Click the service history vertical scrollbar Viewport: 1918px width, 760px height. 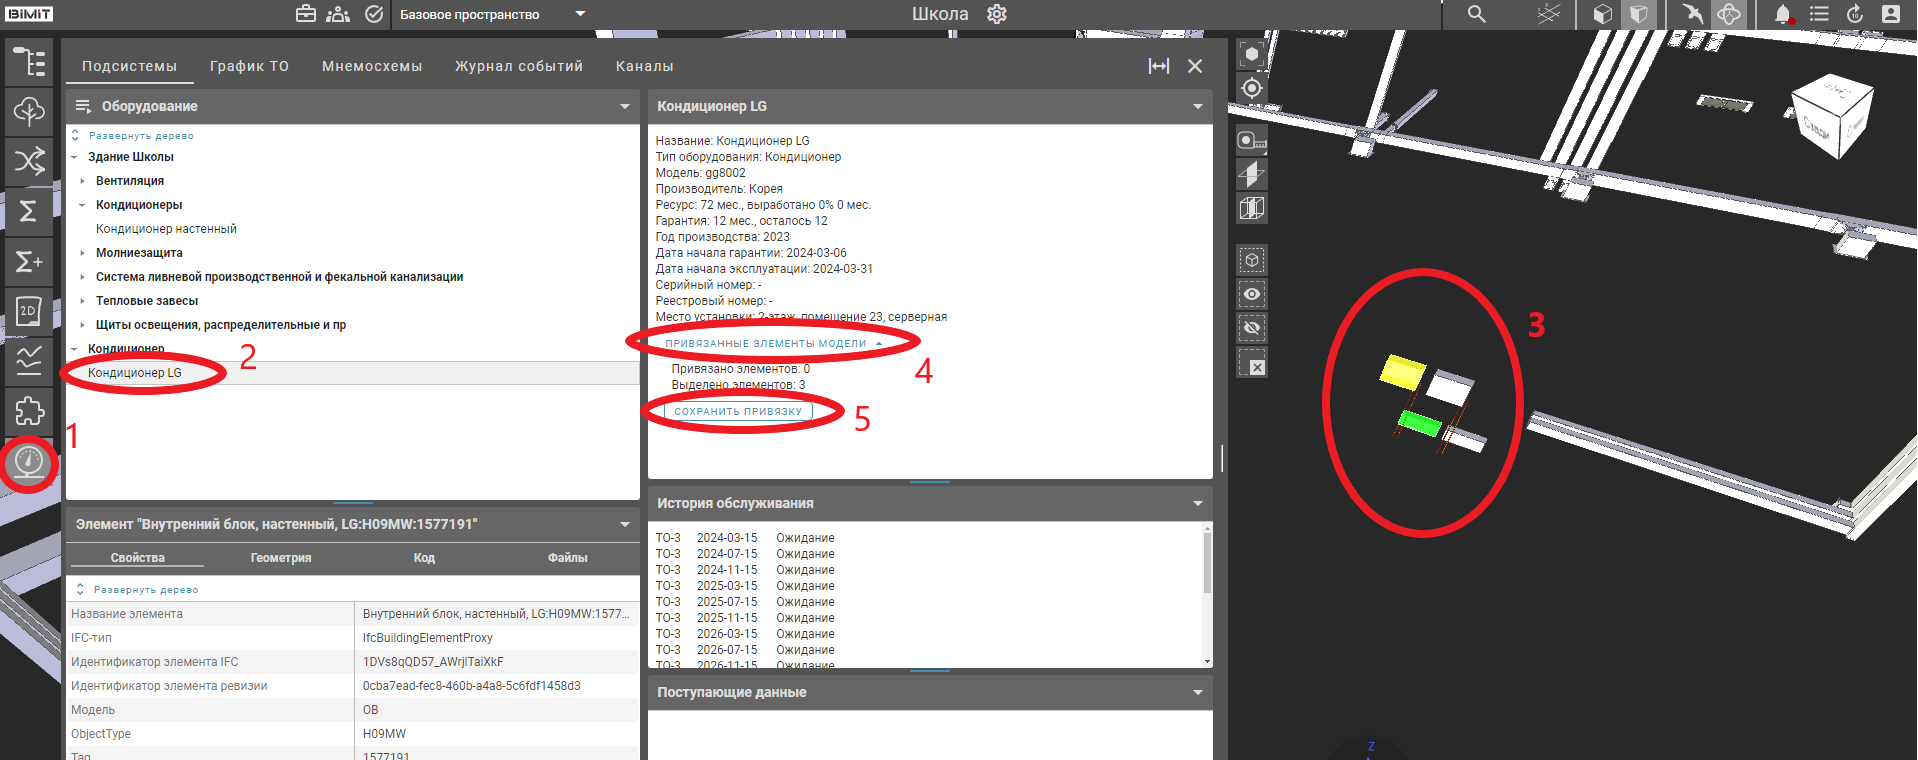(1207, 565)
